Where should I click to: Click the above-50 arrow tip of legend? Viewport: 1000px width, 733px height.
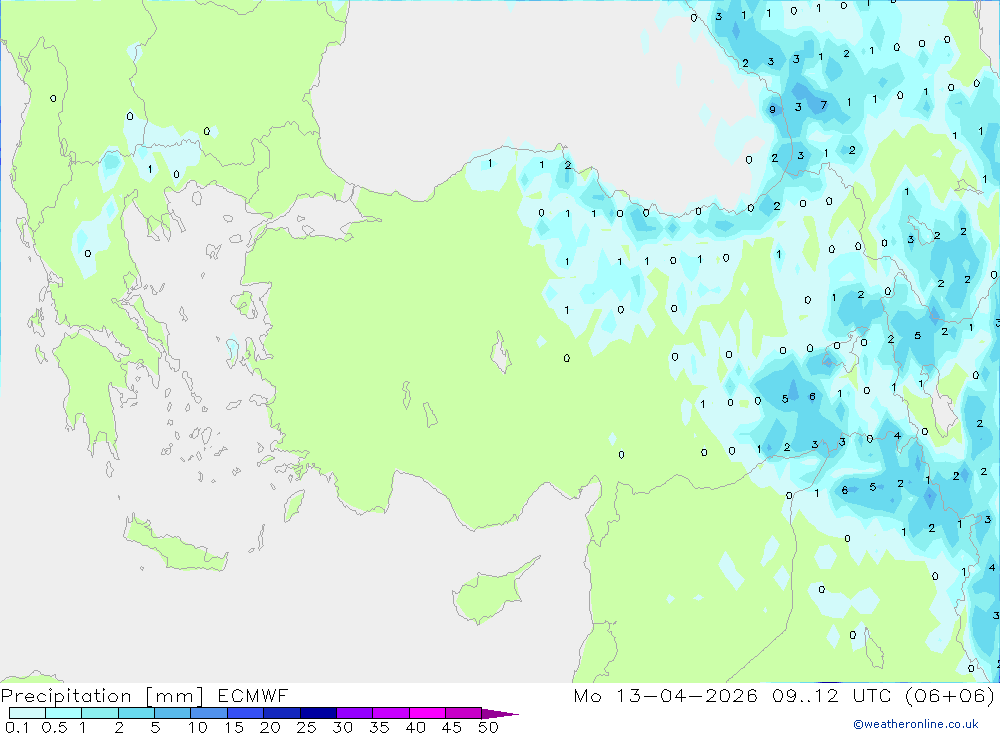pyautogui.click(x=500, y=713)
